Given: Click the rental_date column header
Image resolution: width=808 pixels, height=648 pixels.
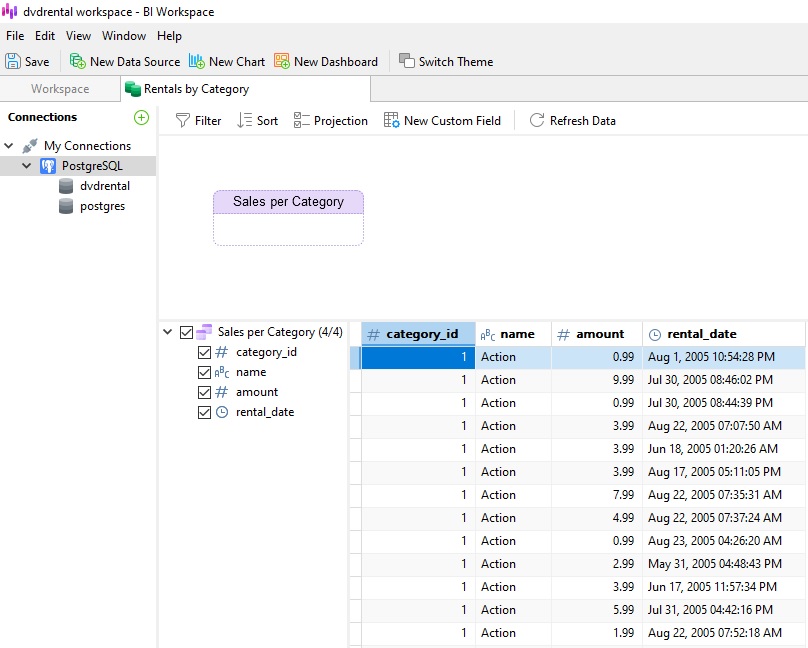Looking at the screenshot, I should coord(723,334).
